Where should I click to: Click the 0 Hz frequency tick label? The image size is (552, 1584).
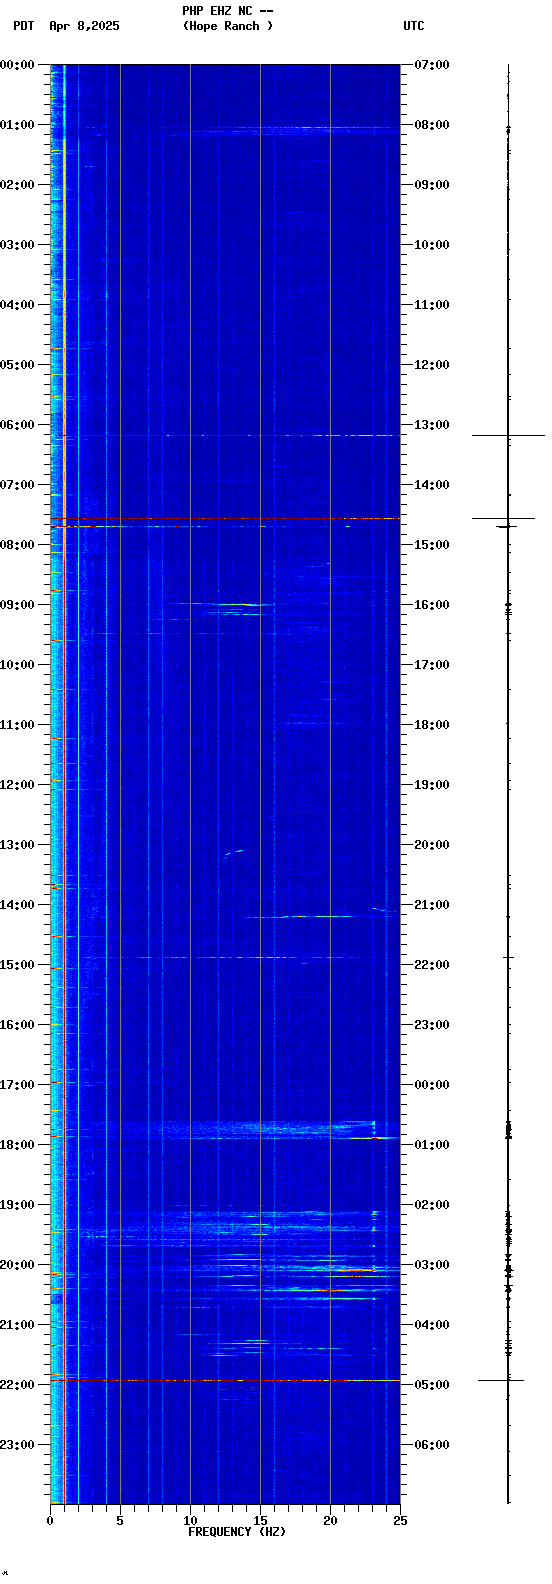pyautogui.click(x=50, y=1521)
